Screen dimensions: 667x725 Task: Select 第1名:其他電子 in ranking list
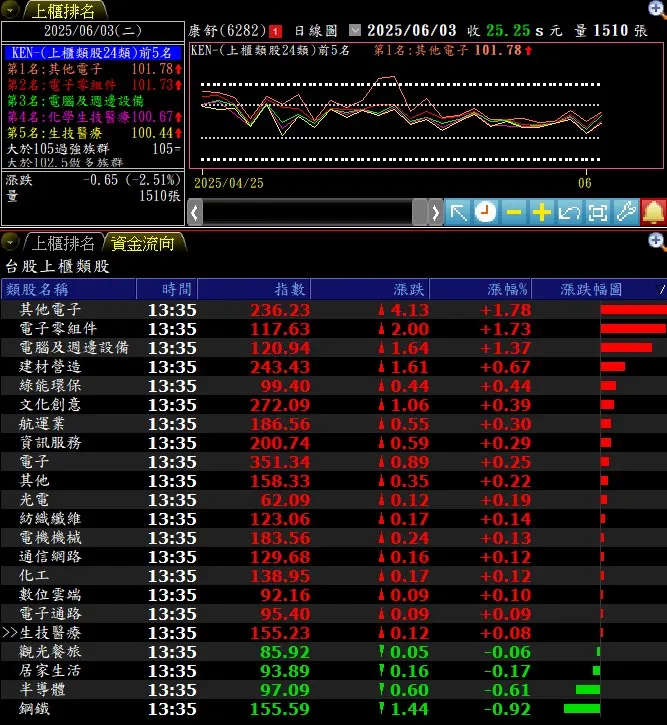coord(94,69)
